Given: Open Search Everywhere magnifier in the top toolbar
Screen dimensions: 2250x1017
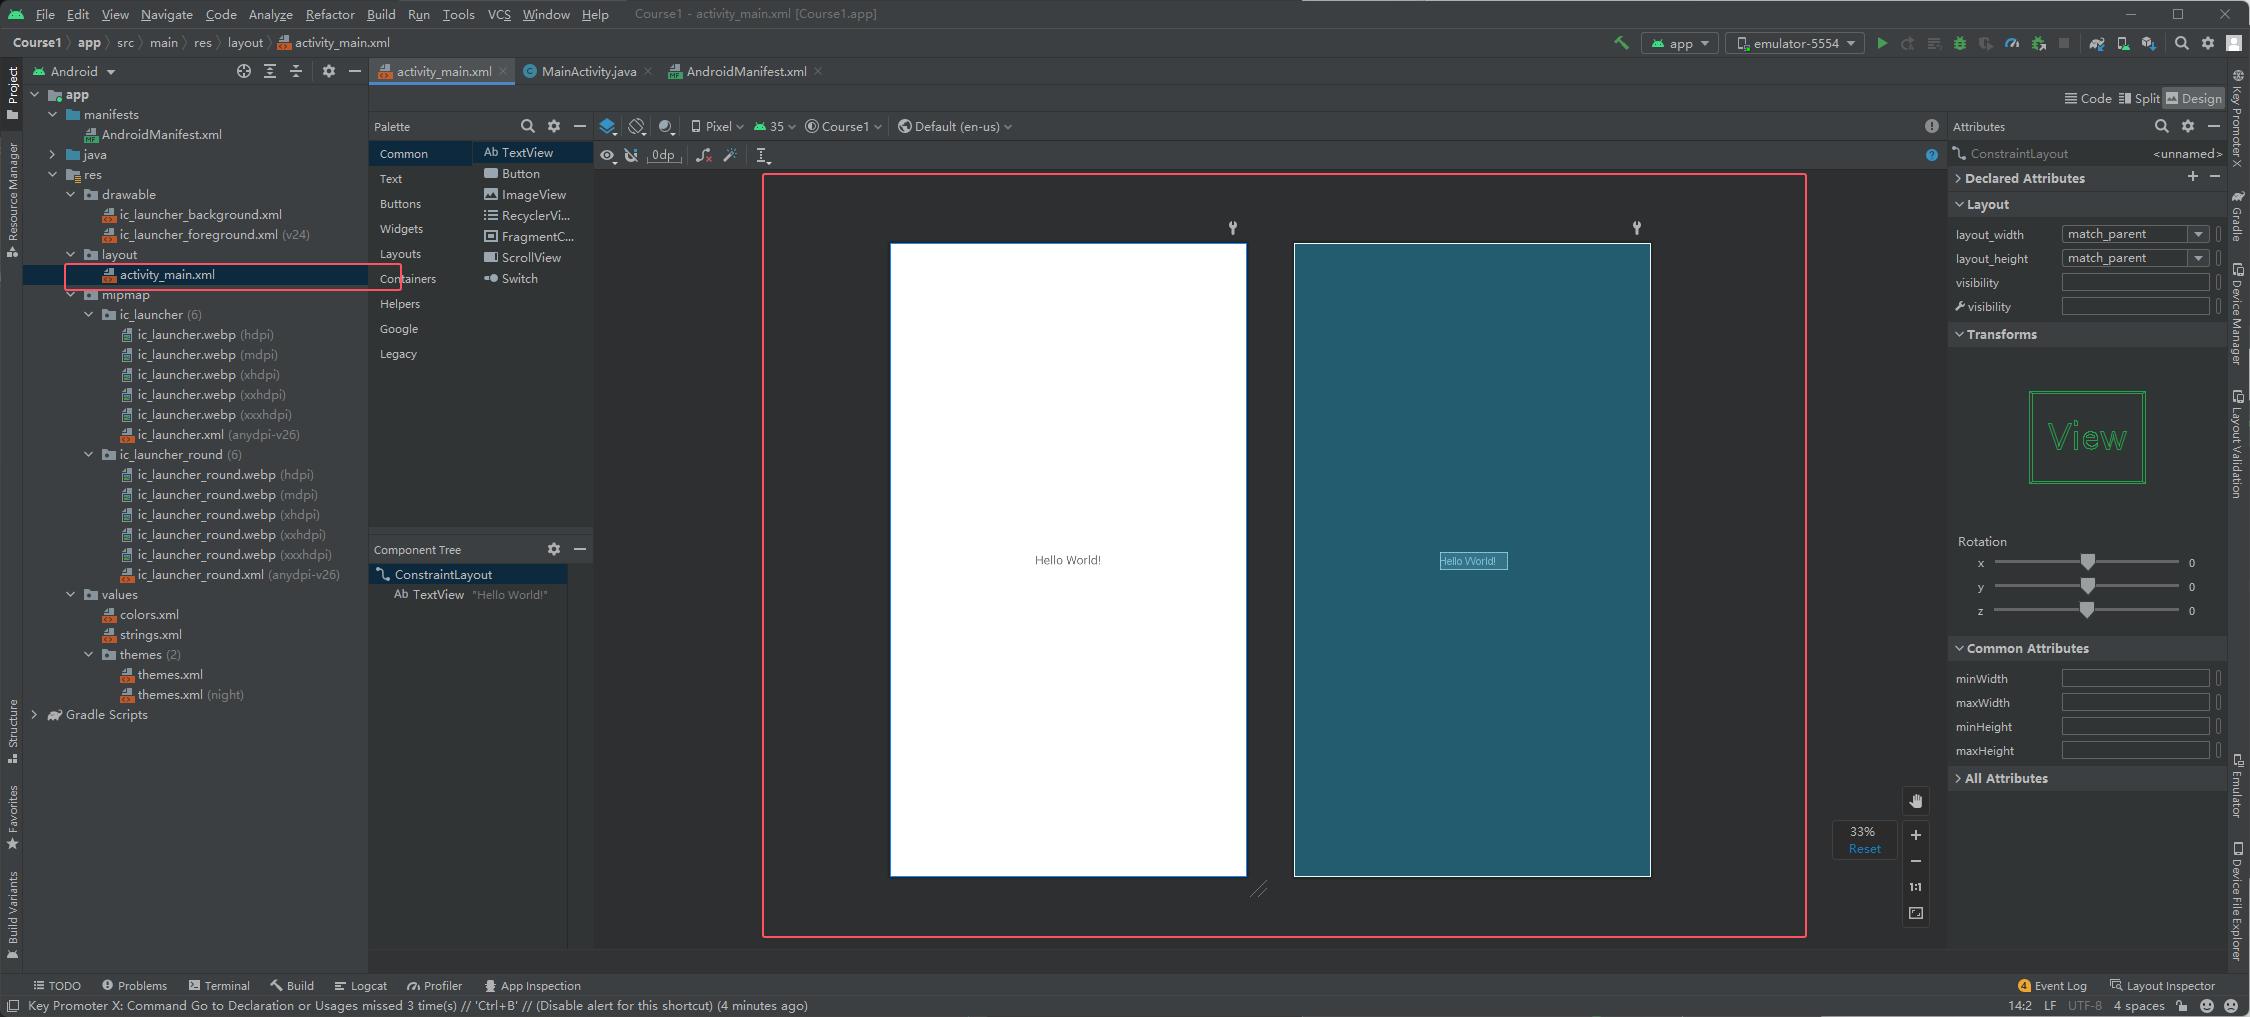Looking at the screenshot, I should tap(2182, 43).
